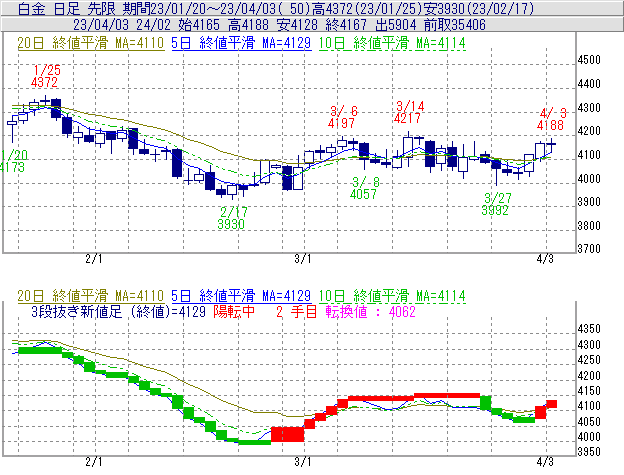Click the 4500 price axis label

(x=589, y=60)
